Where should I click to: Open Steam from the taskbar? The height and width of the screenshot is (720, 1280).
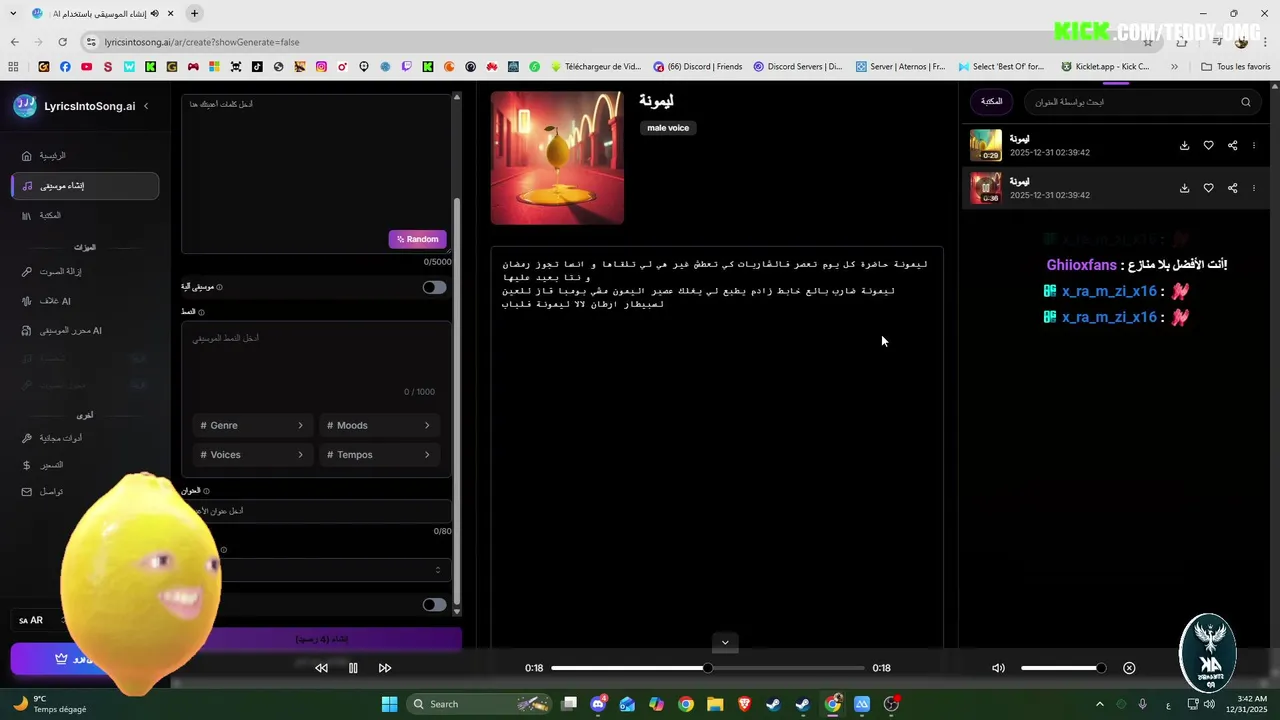(x=773, y=704)
